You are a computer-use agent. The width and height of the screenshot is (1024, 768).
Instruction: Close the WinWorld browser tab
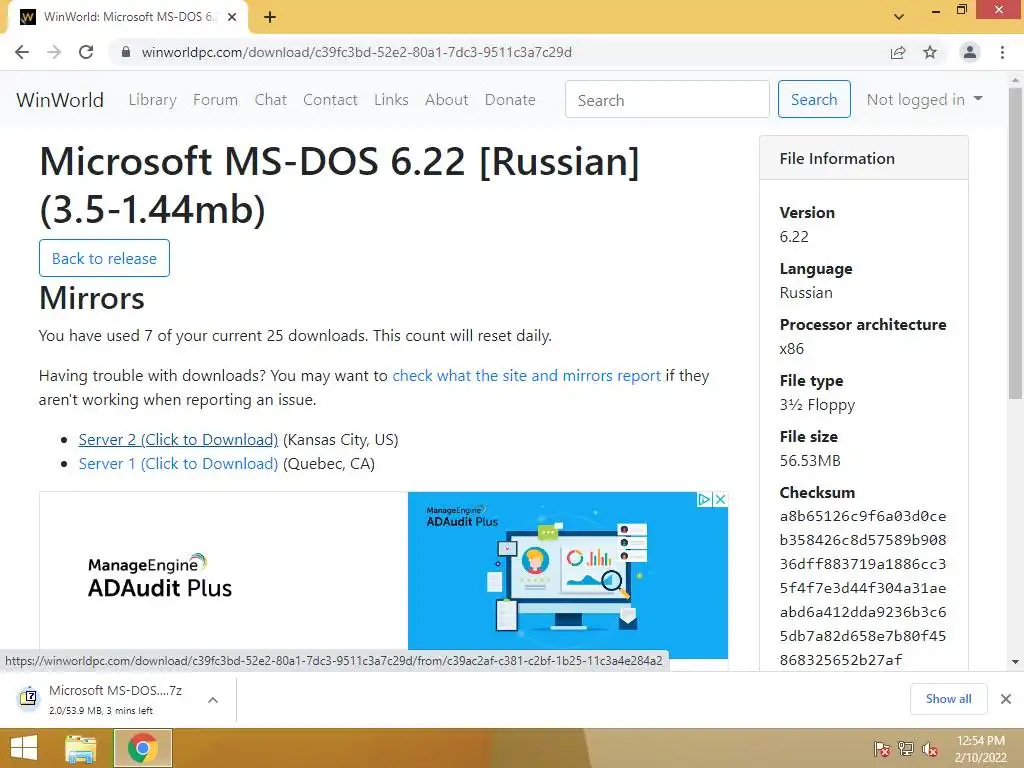(232, 17)
